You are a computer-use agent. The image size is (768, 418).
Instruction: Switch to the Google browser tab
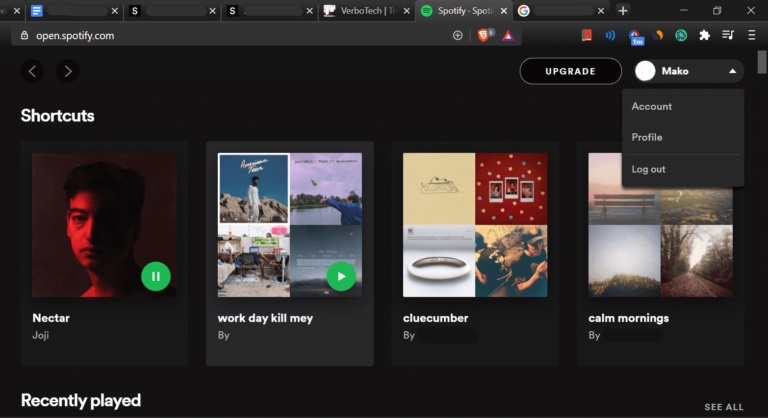coord(561,11)
